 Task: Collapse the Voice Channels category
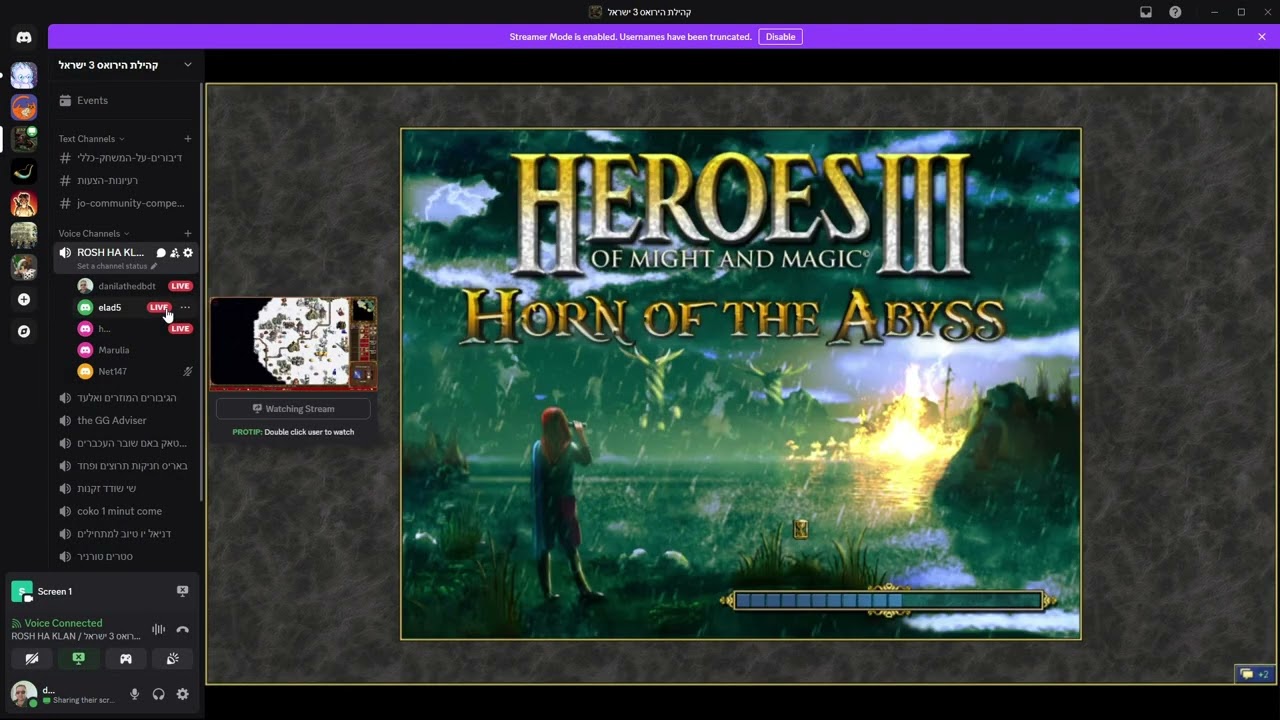click(x=93, y=234)
